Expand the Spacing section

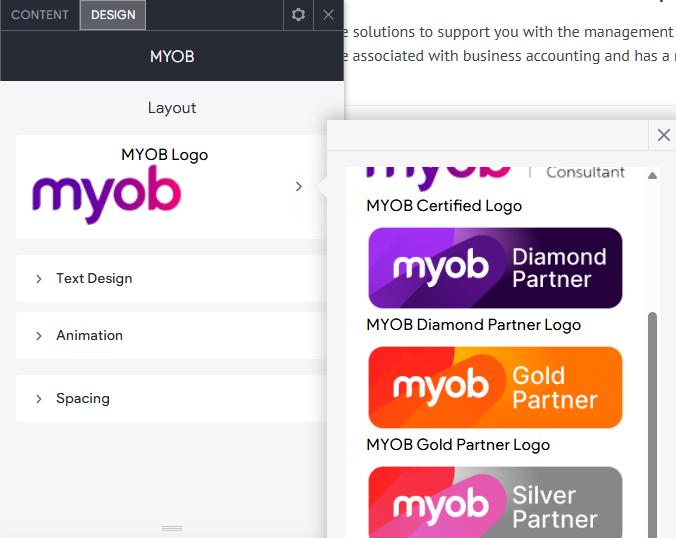pyautogui.click(x=171, y=398)
